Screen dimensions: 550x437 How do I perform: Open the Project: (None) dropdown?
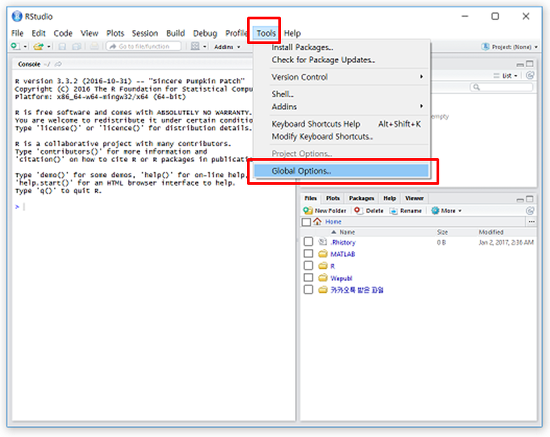tap(510, 47)
